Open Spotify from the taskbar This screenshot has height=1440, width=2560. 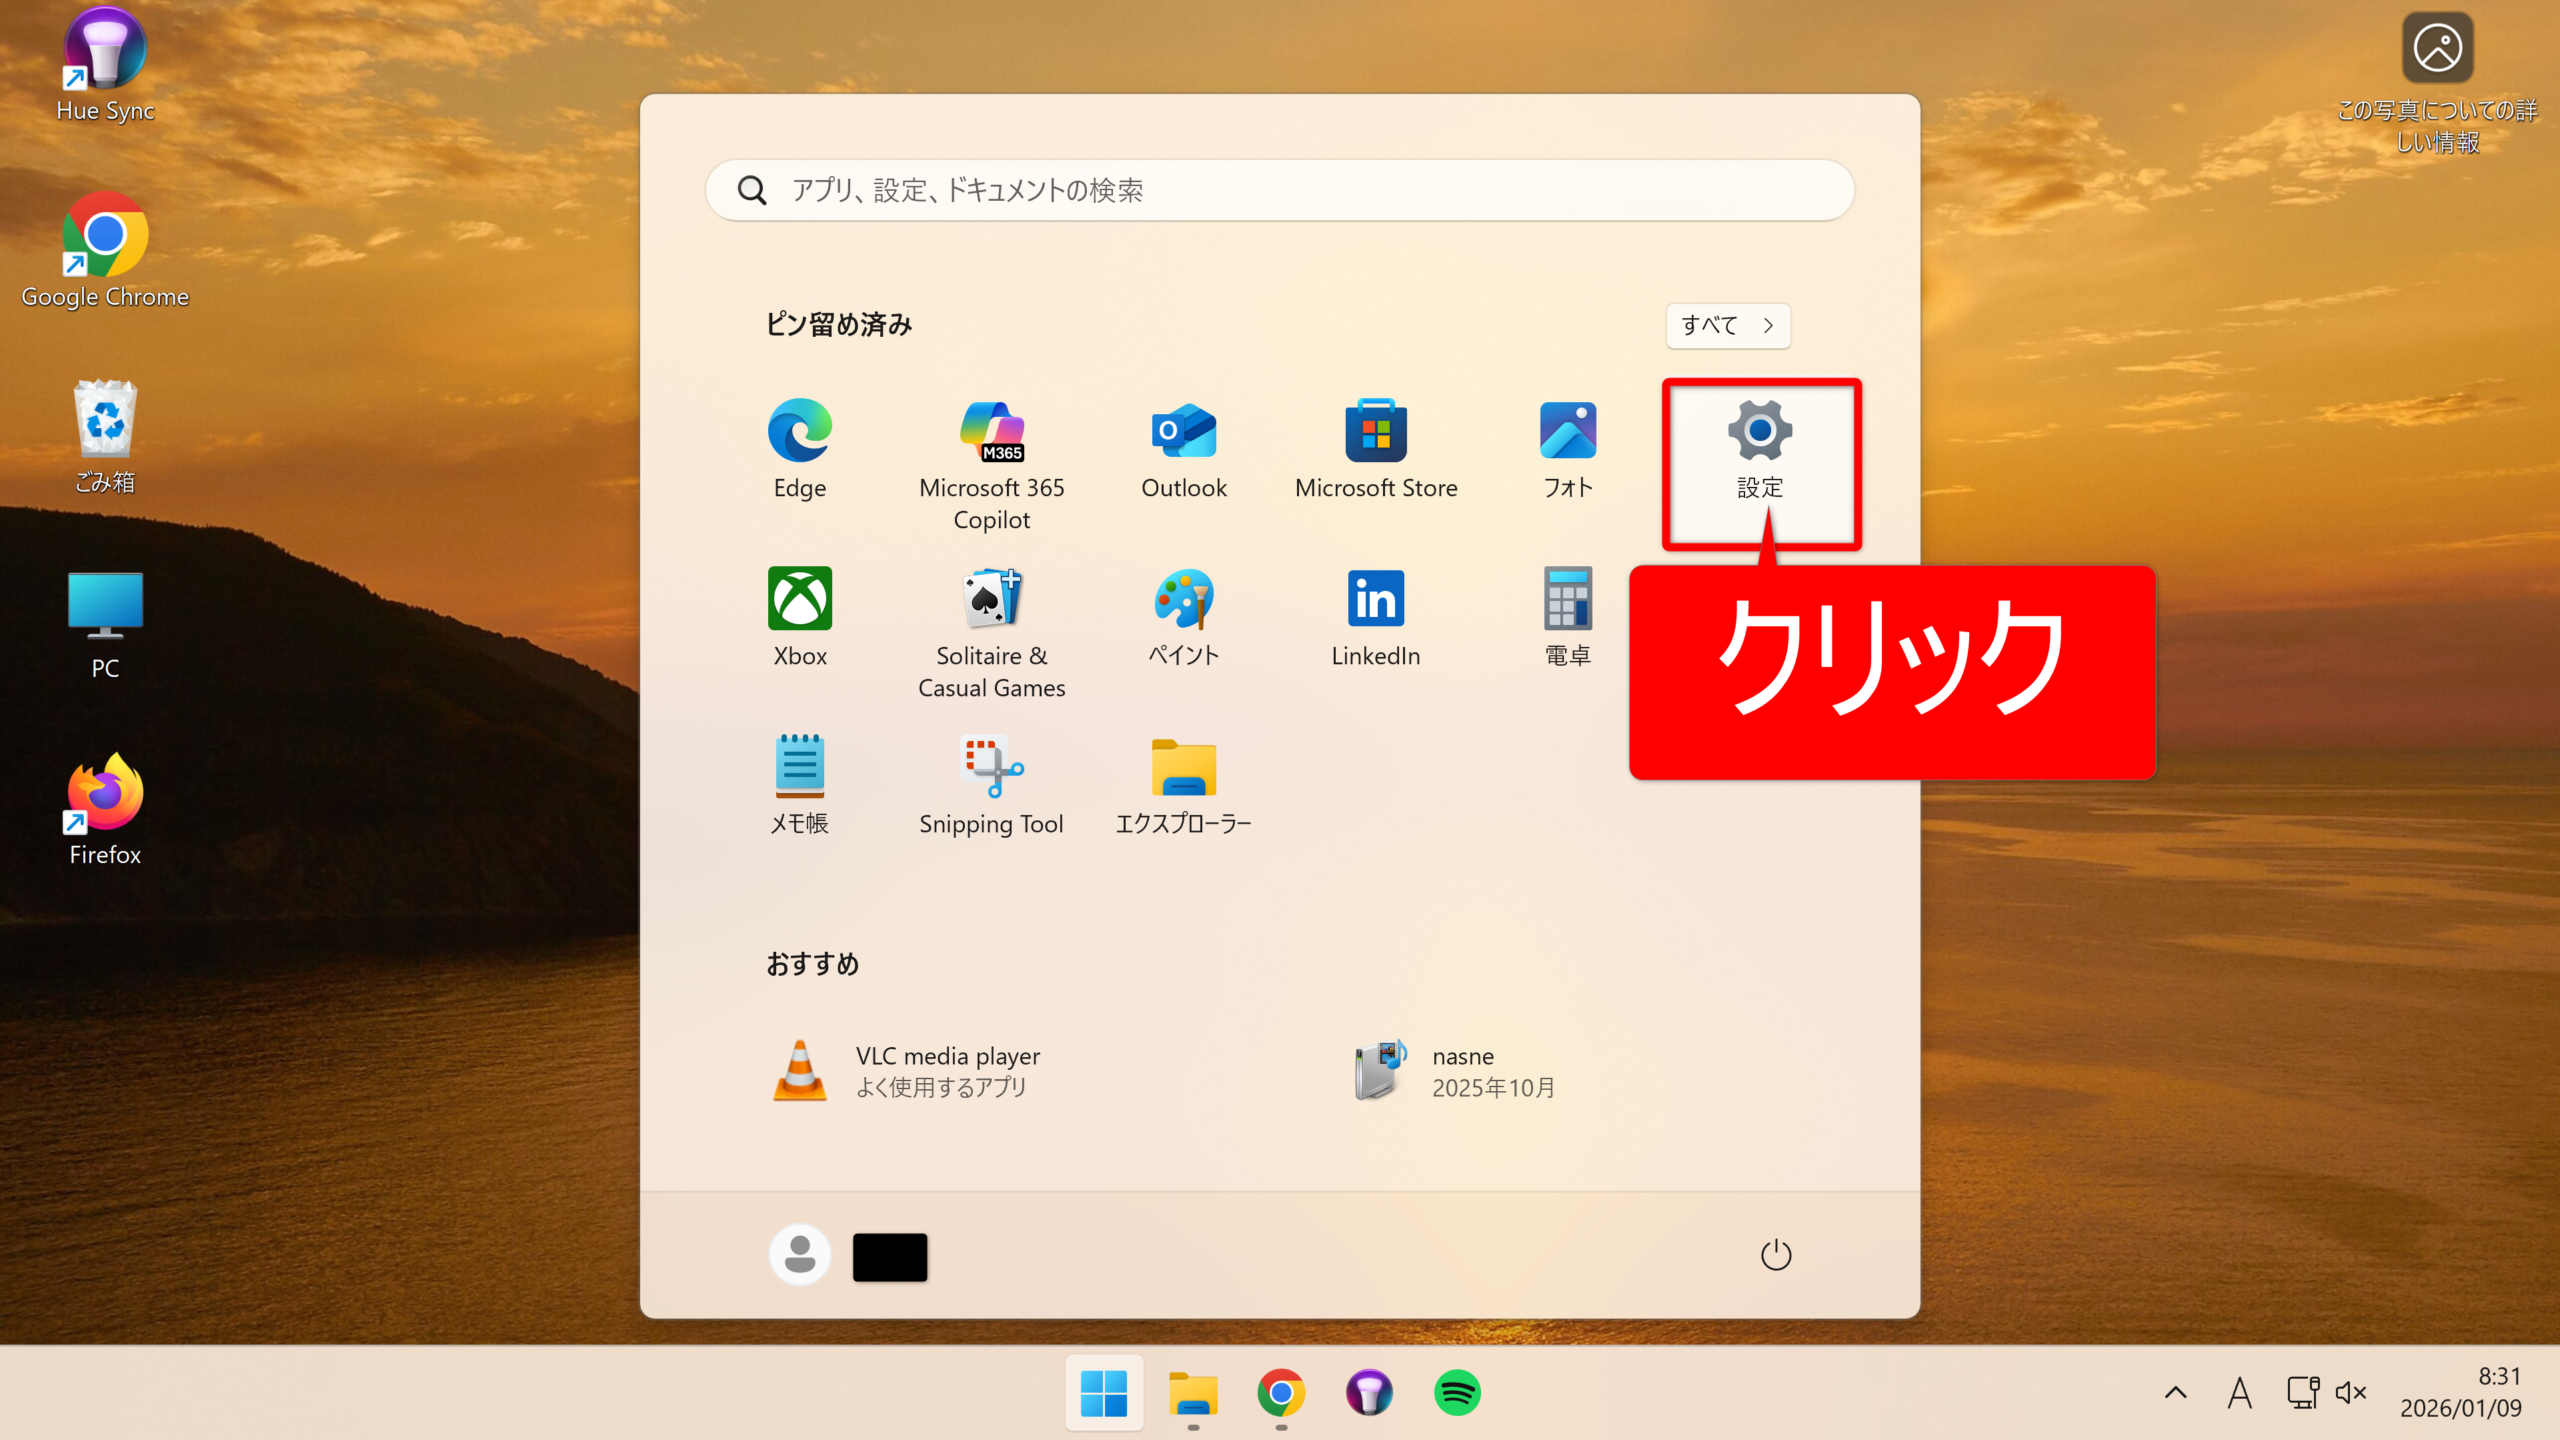[x=1457, y=1392]
